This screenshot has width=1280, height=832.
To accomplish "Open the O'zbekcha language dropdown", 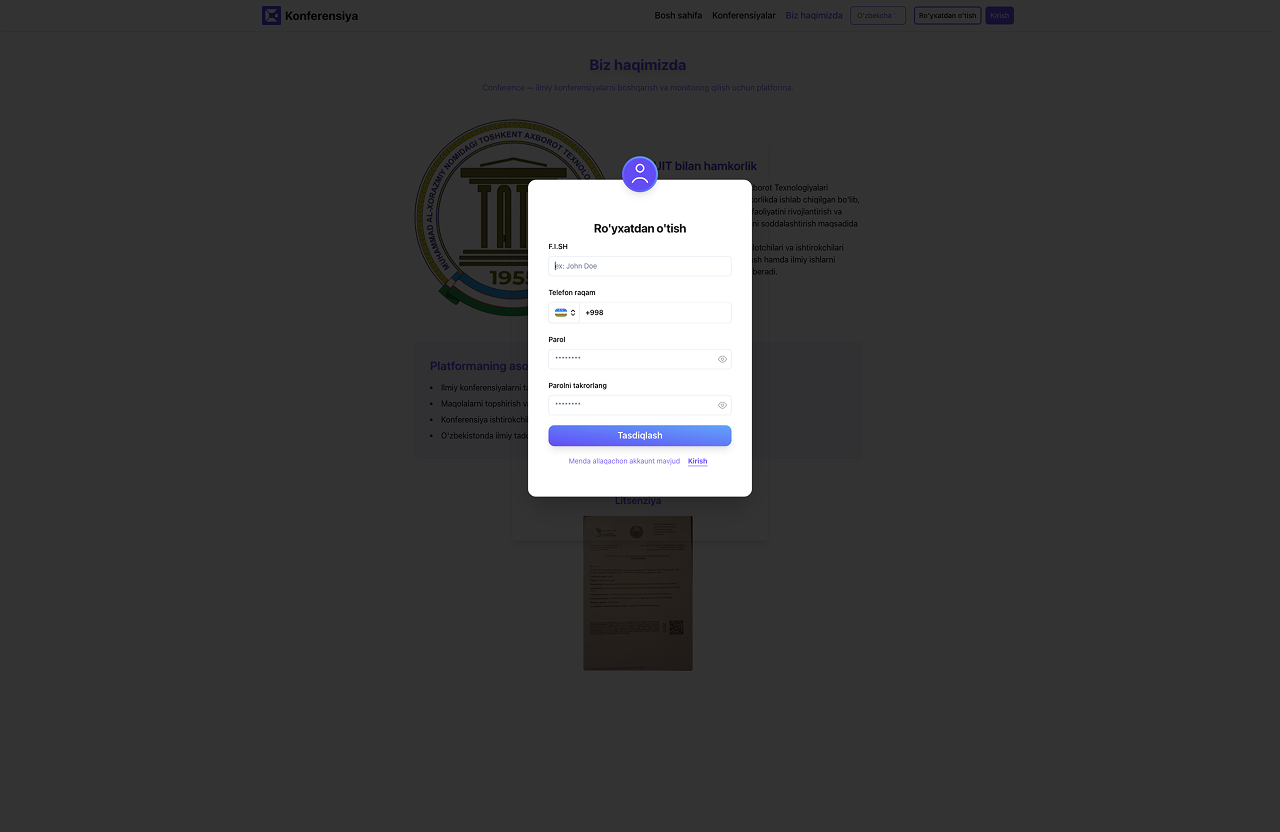I will [x=878, y=15].
